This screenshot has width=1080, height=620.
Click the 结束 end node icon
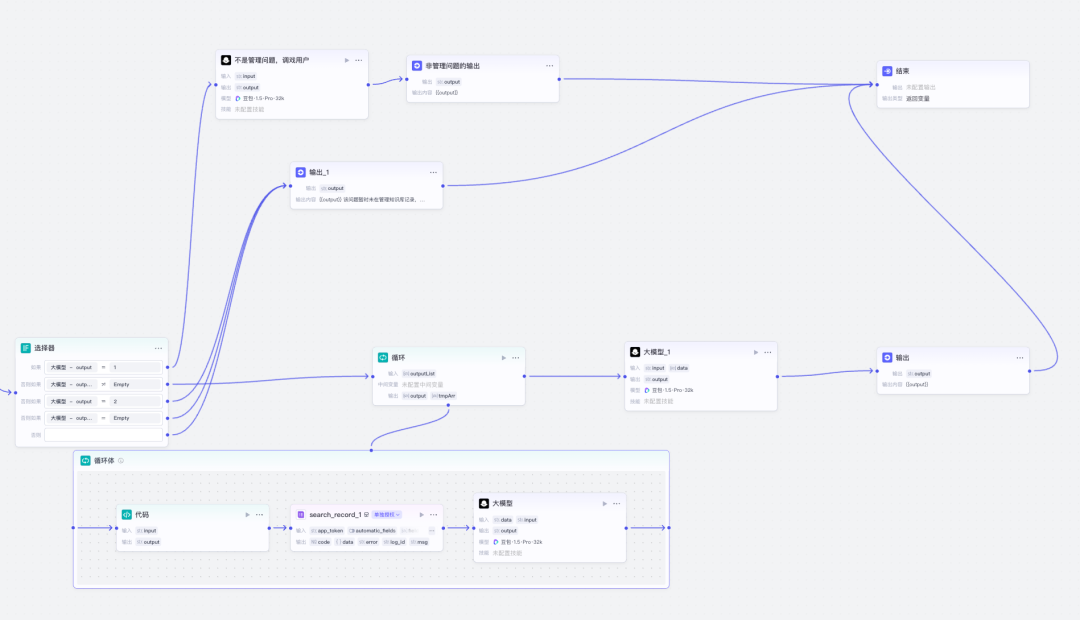(x=887, y=71)
